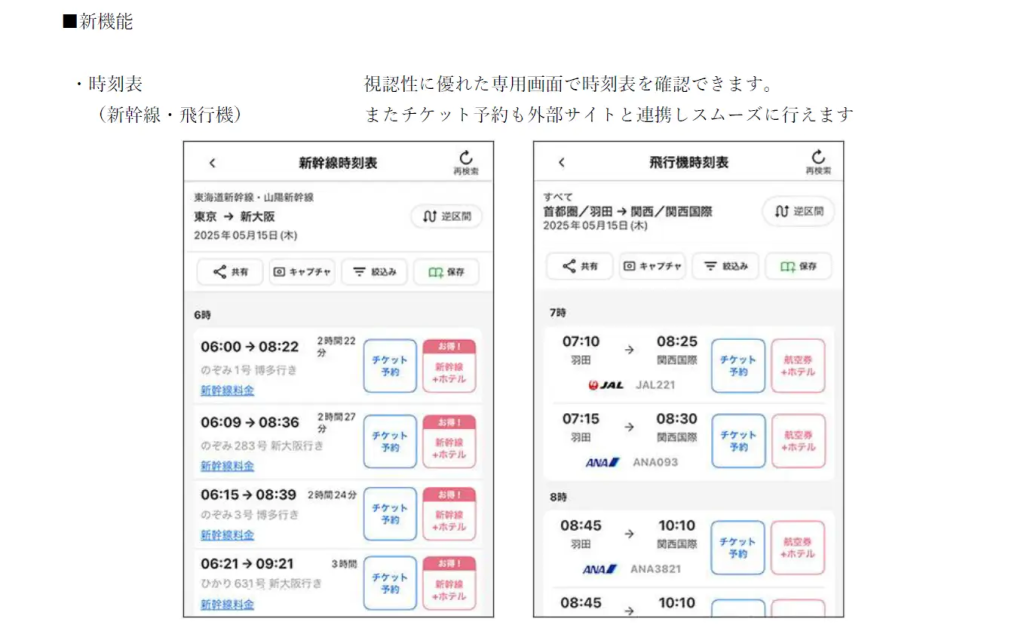Go back from the 新幹線時刻表 screen
Image resolution: width=1024 pixels, height=637 pixels.
click(212, 163)
